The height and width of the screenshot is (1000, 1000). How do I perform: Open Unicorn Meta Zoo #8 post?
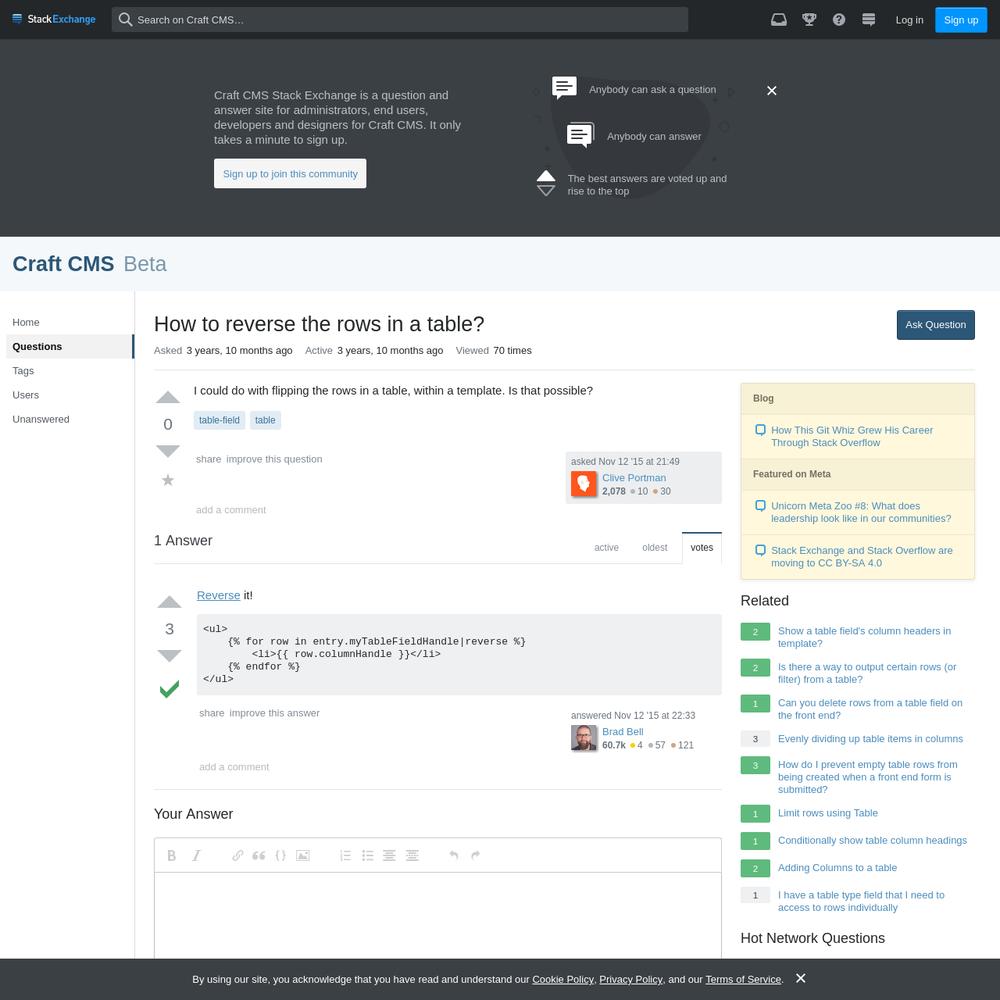click(861, 512)
